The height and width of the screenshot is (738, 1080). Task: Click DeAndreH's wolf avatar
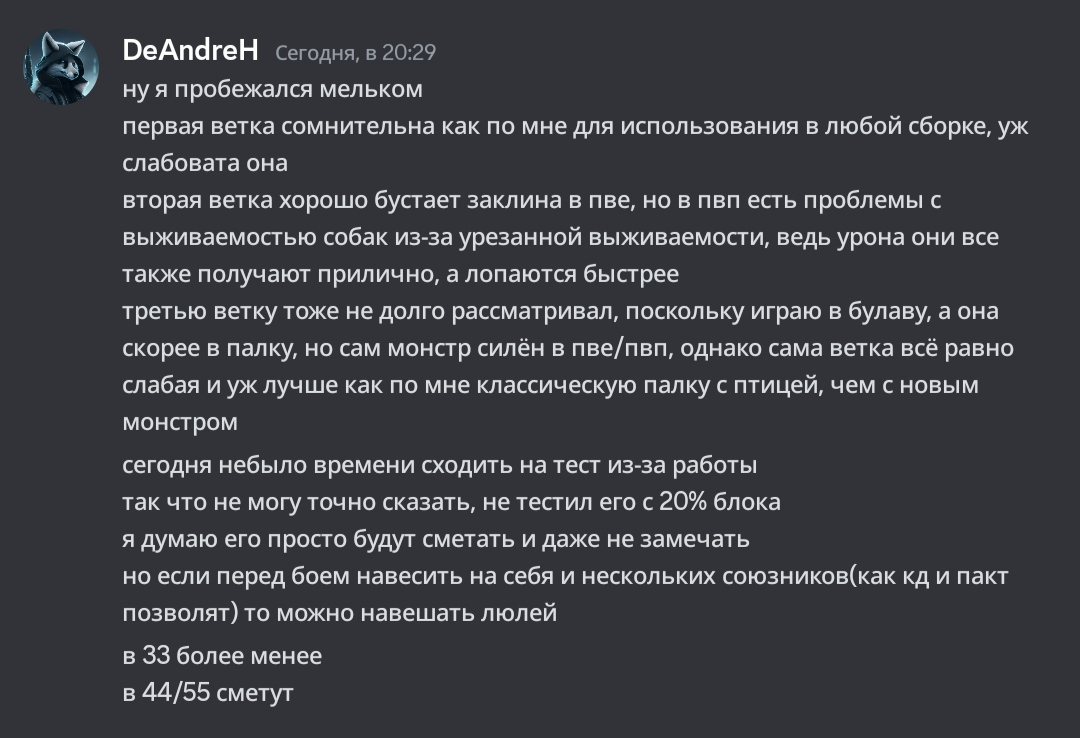point(62,66)
